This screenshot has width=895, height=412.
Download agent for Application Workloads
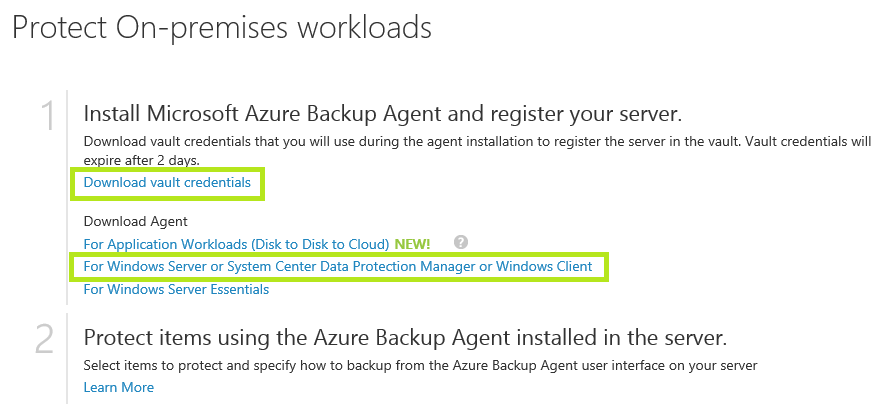click(236, 244)
